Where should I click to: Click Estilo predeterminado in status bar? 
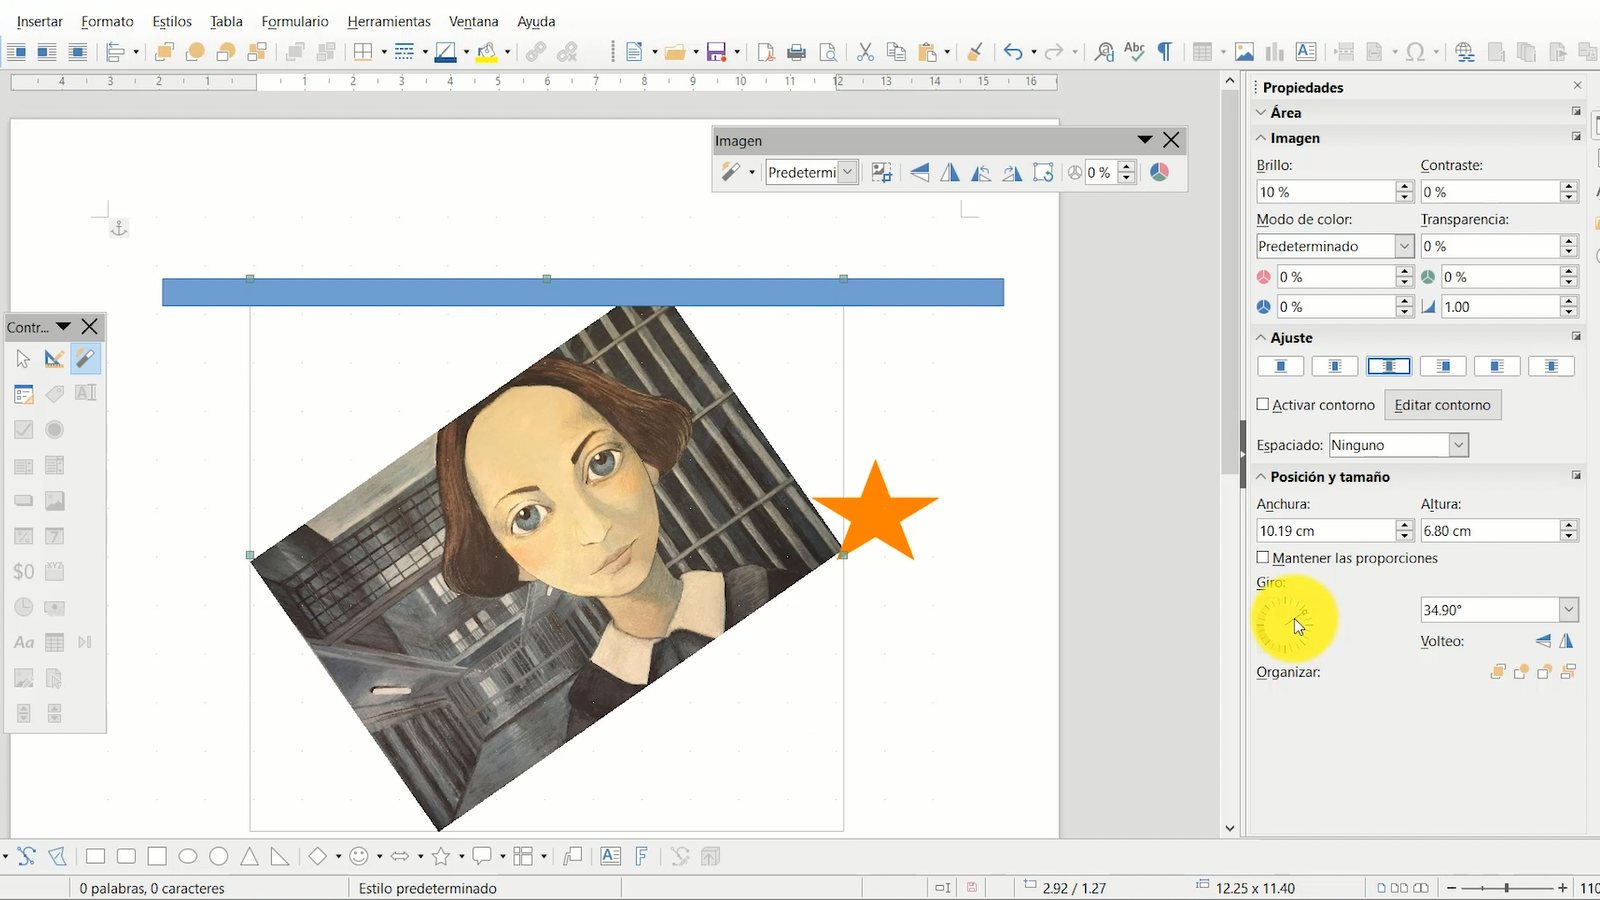tap(428, 888)
